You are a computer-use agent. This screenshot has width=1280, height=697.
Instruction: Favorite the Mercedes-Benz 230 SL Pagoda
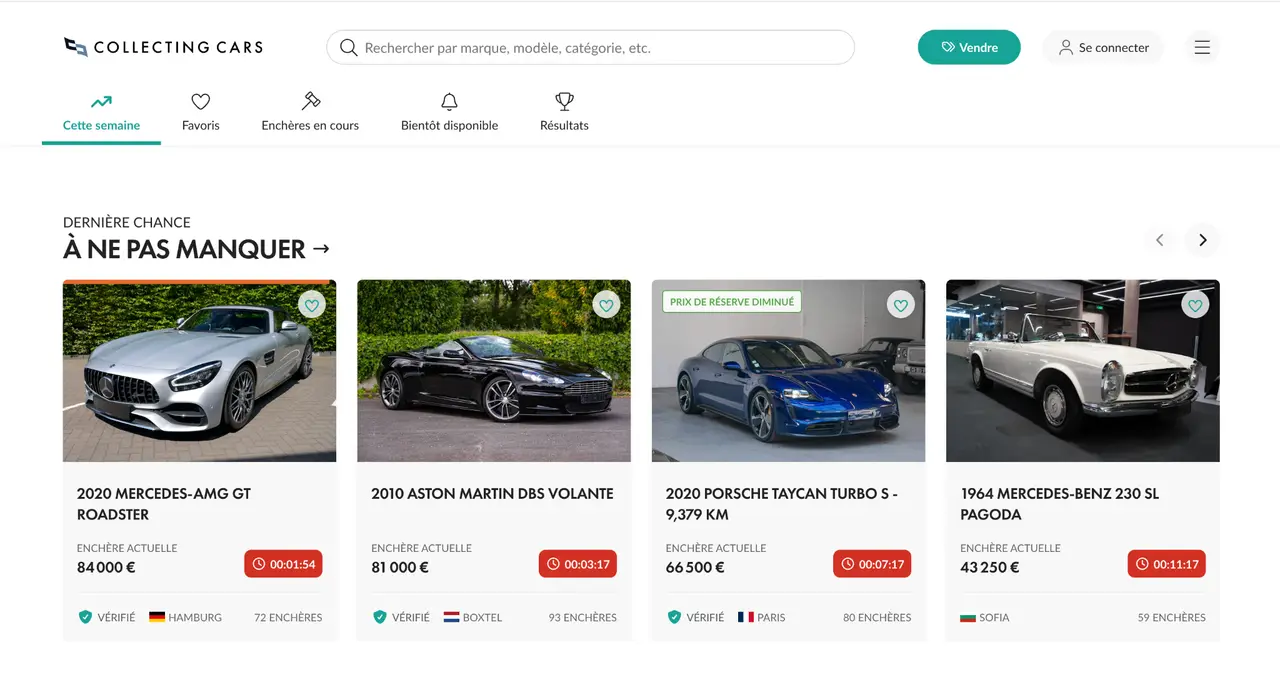click(1195, 305)
